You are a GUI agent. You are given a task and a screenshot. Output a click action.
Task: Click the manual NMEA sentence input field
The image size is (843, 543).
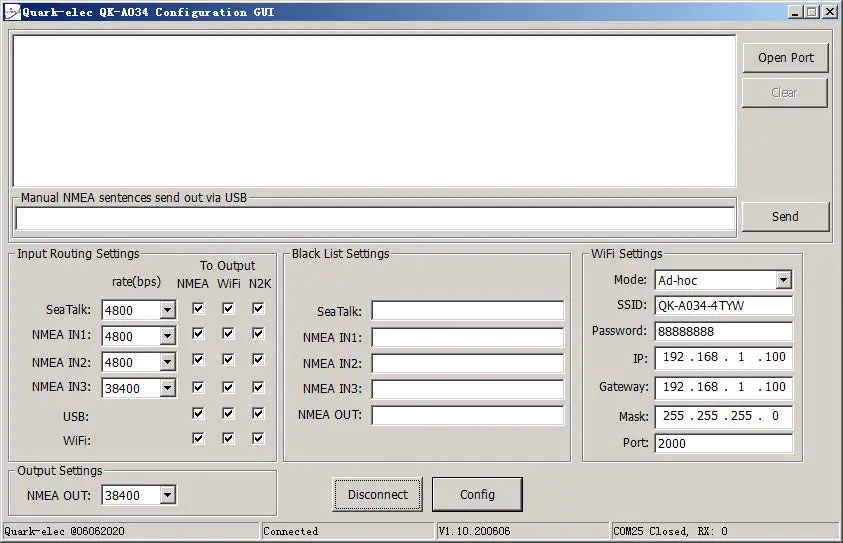click(375, 218)
